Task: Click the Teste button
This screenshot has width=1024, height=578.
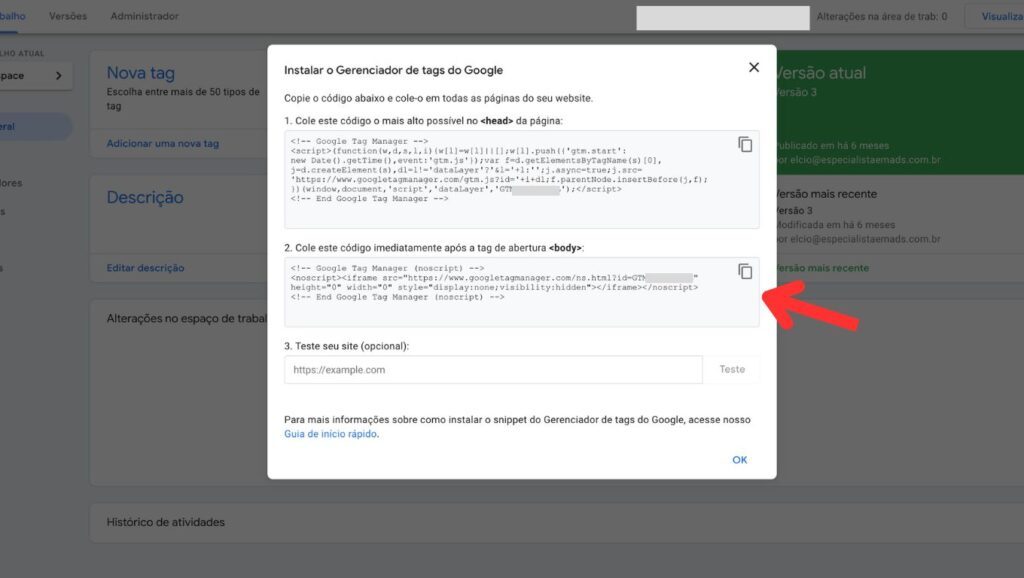Action: [731, 370]
